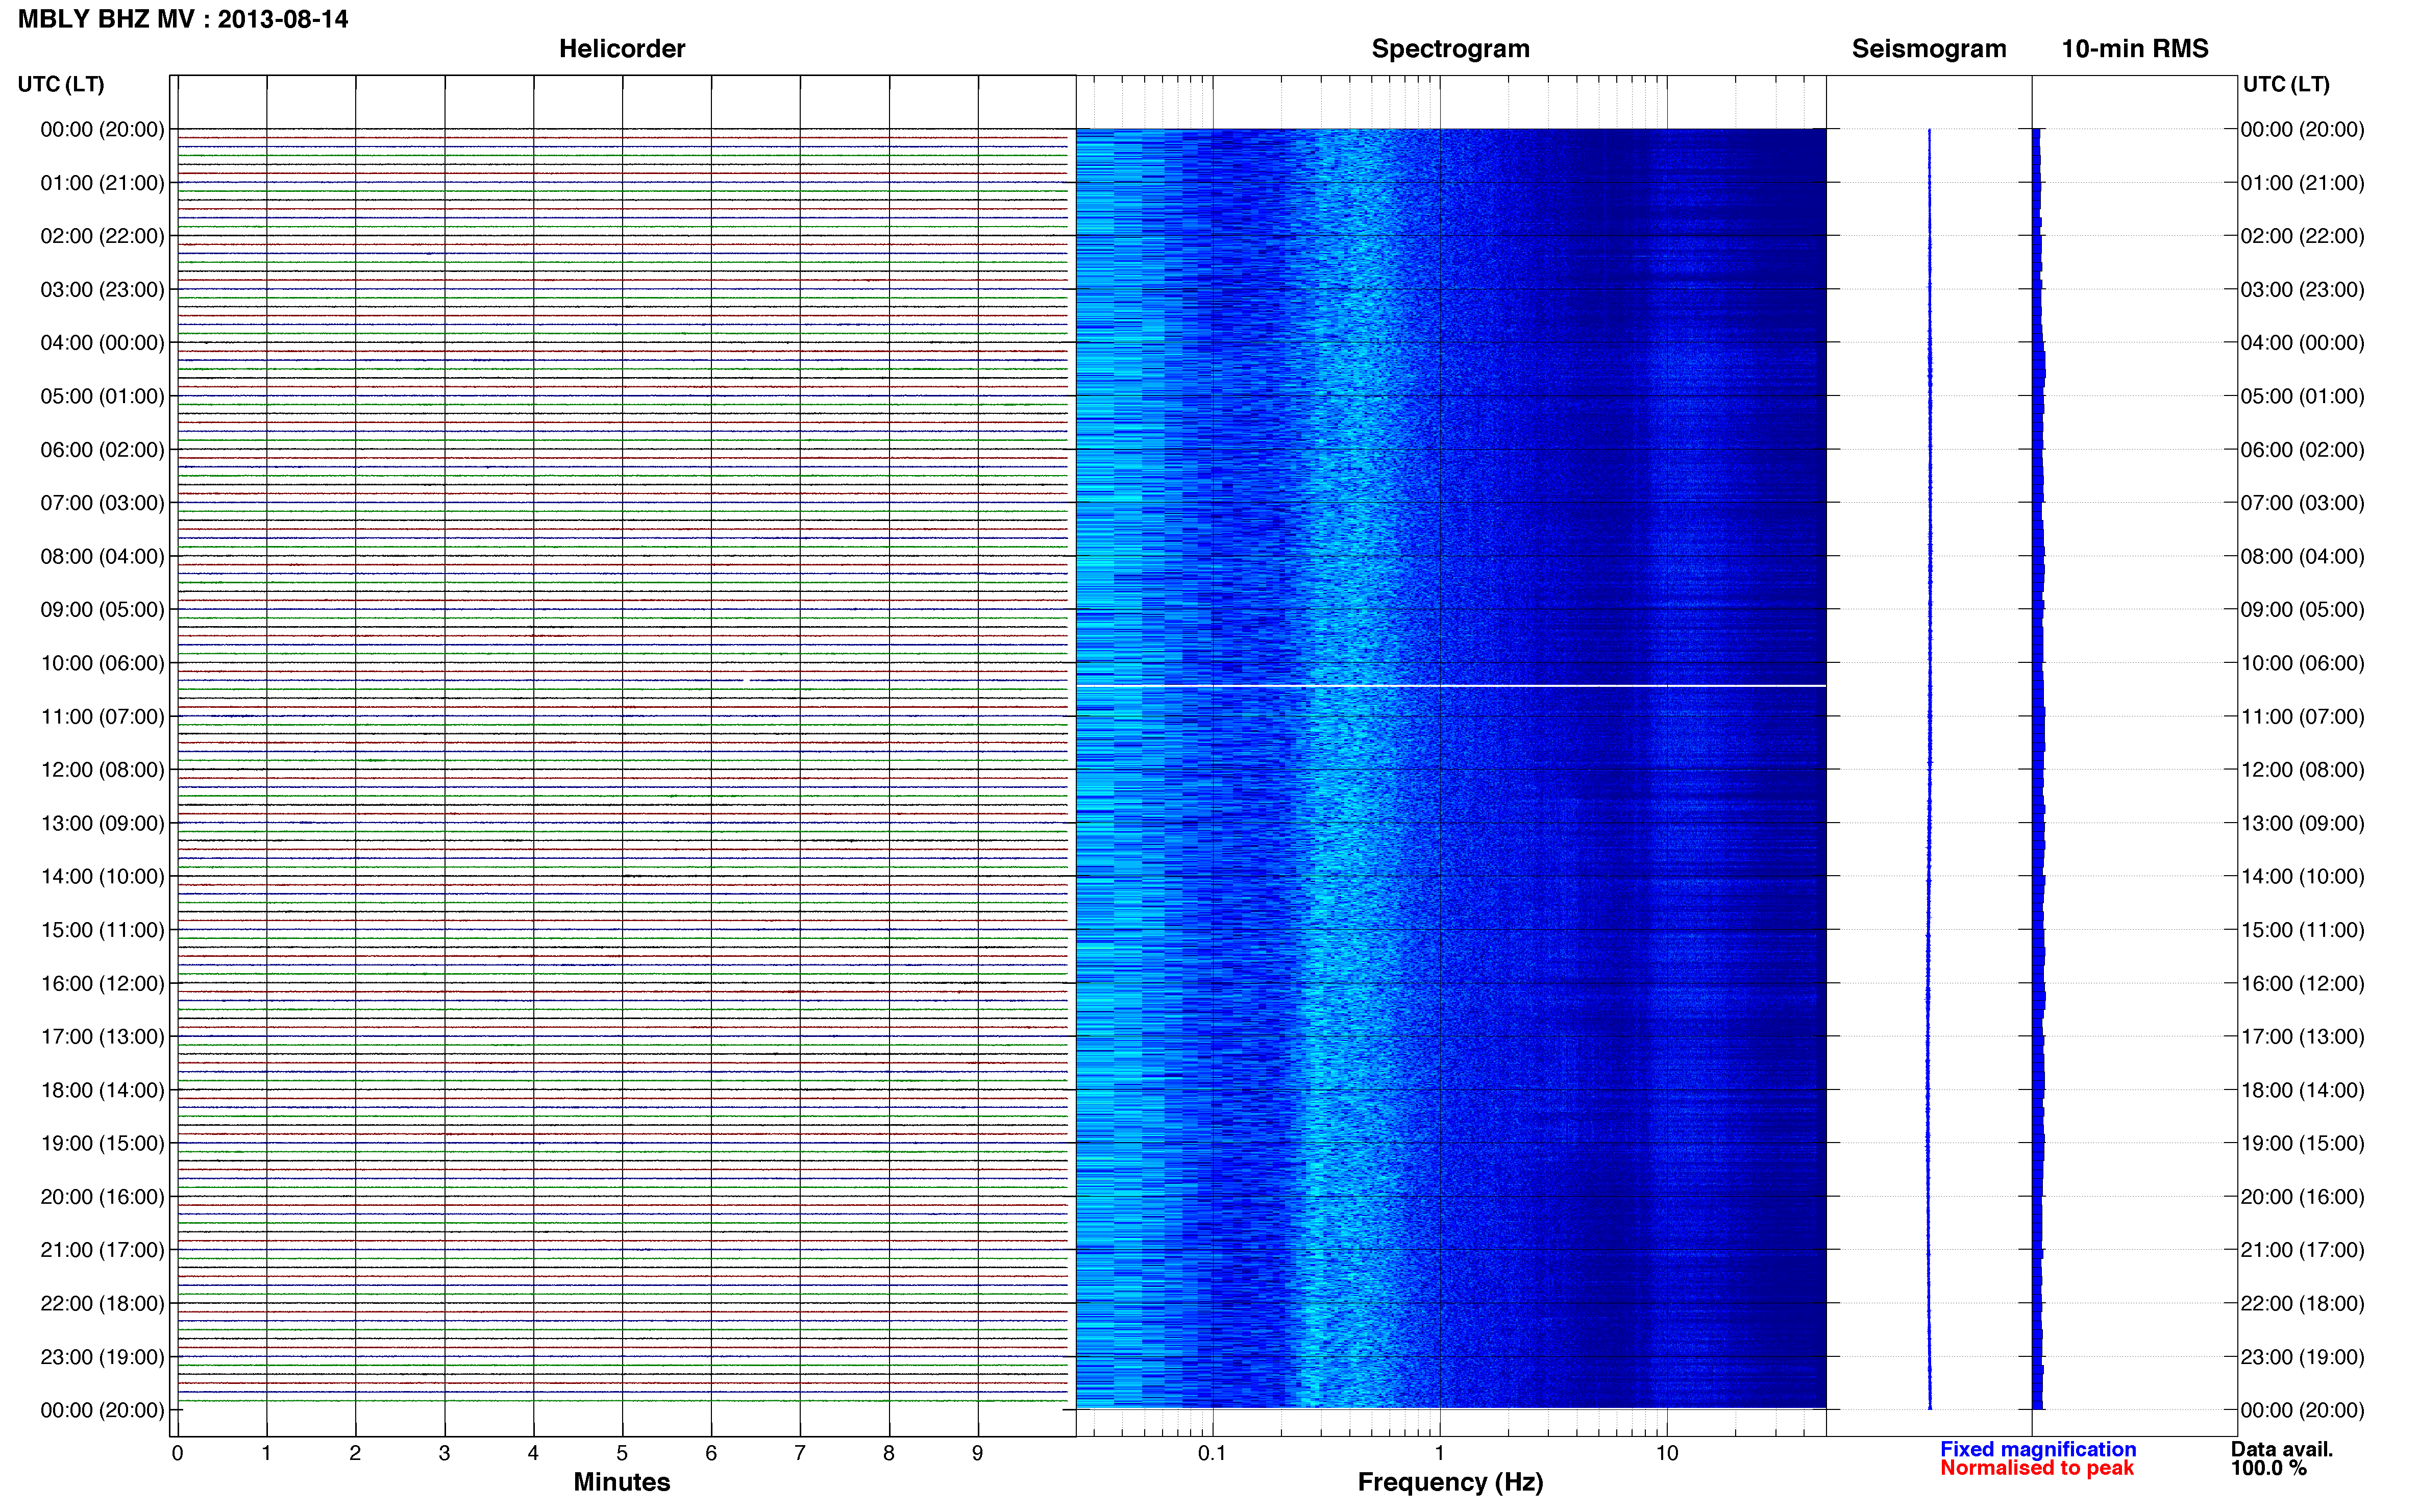This screenshot has width=2419, height=1512.
Task: Click '03:00 (23:00)' on the left helicorder axis
Action: [102, 290]
